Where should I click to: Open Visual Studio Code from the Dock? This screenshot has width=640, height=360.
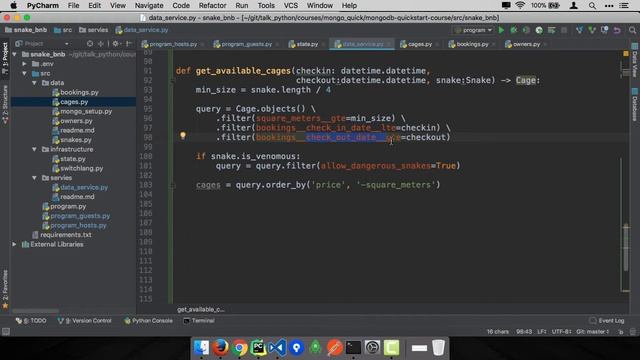click(278, 348)
